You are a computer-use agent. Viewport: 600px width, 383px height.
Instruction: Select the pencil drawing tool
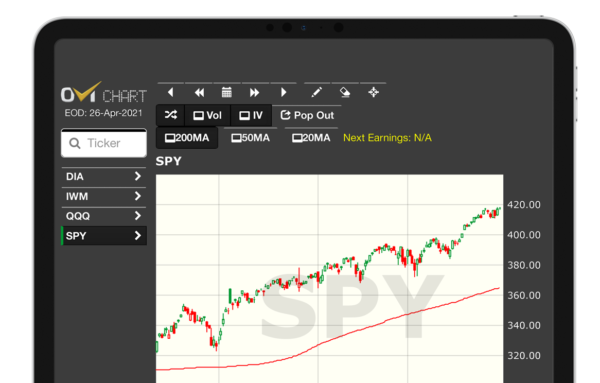[316, 92]
